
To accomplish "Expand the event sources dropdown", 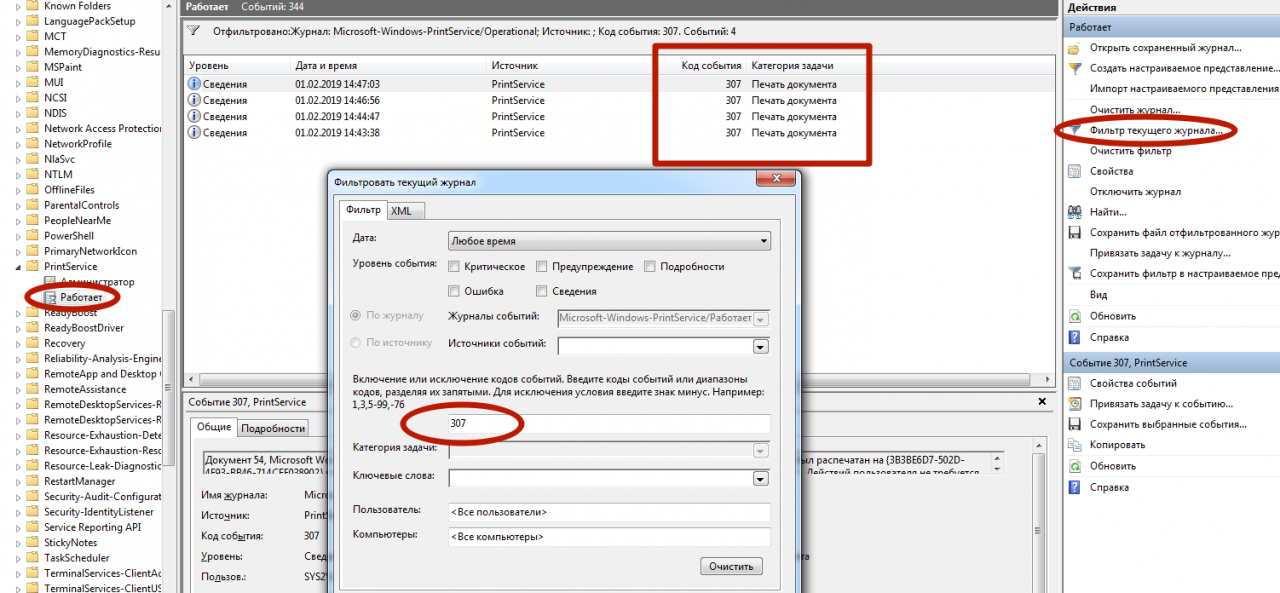I will (x=760, y=346).
